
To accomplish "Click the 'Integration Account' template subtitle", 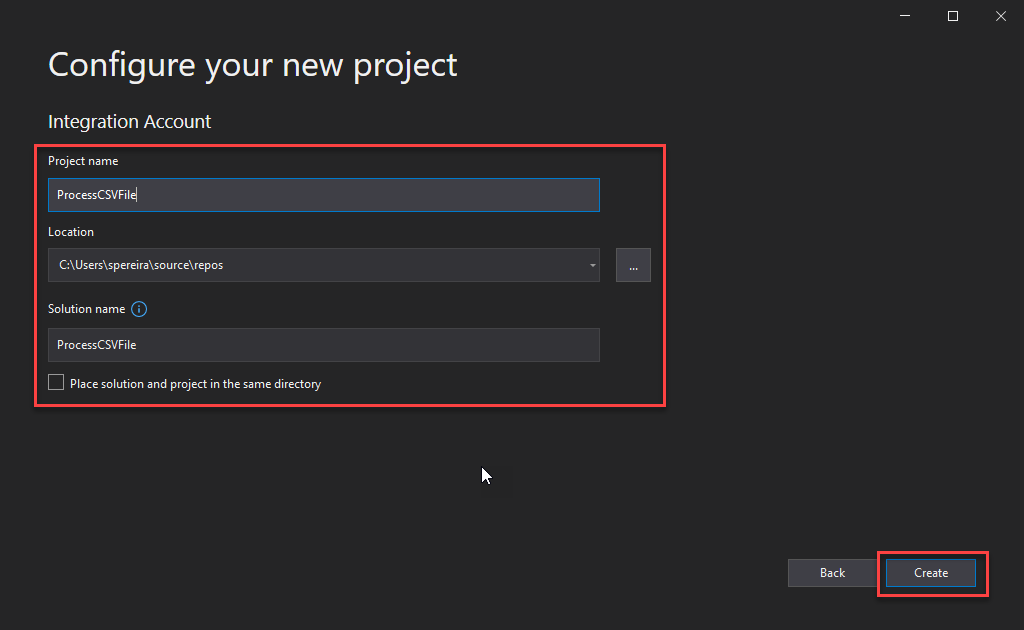I will (x=130, y=122).
